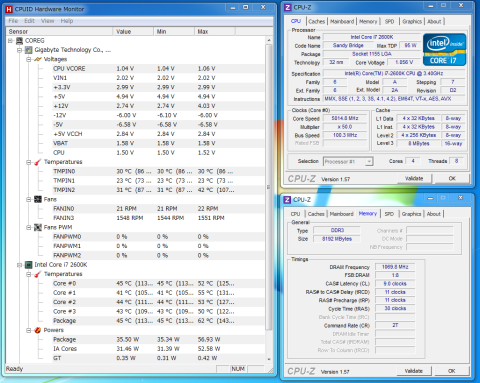Click the CAS# Latency value field

pos(395,284)
